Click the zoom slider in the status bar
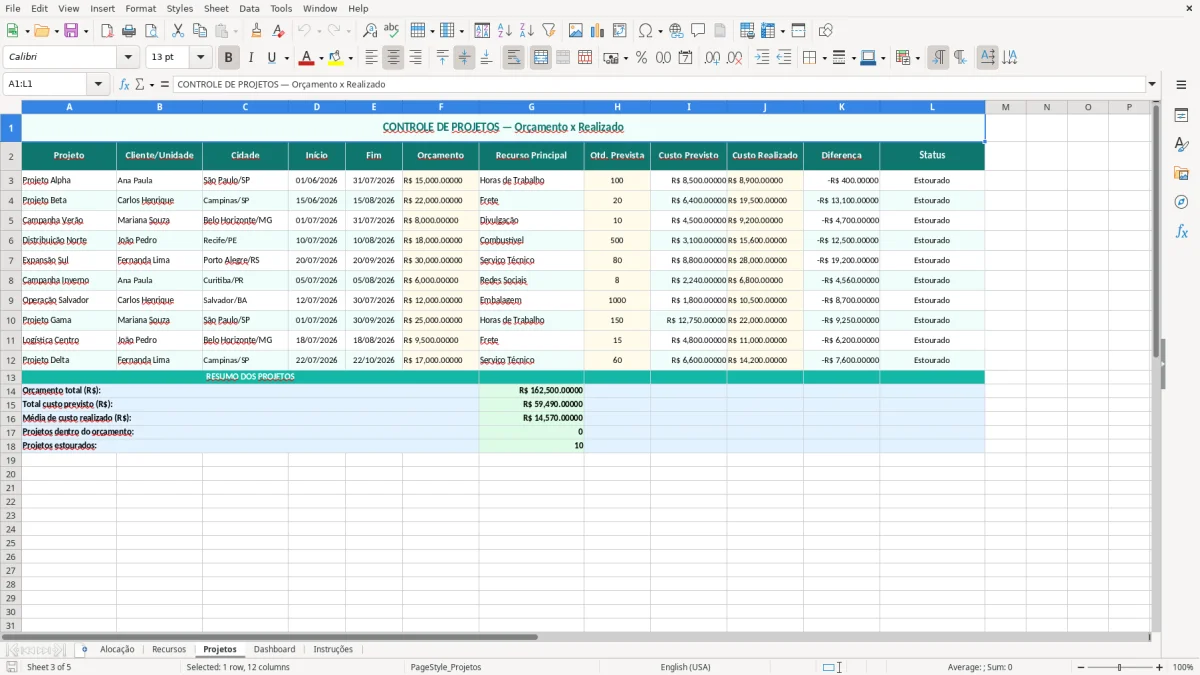This screenshot has height=675, width=1200. click(x=1119, y=667)
